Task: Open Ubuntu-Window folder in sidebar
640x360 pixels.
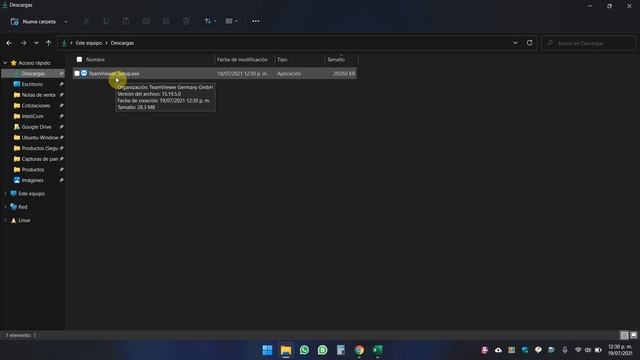Action: click(40, 138)
